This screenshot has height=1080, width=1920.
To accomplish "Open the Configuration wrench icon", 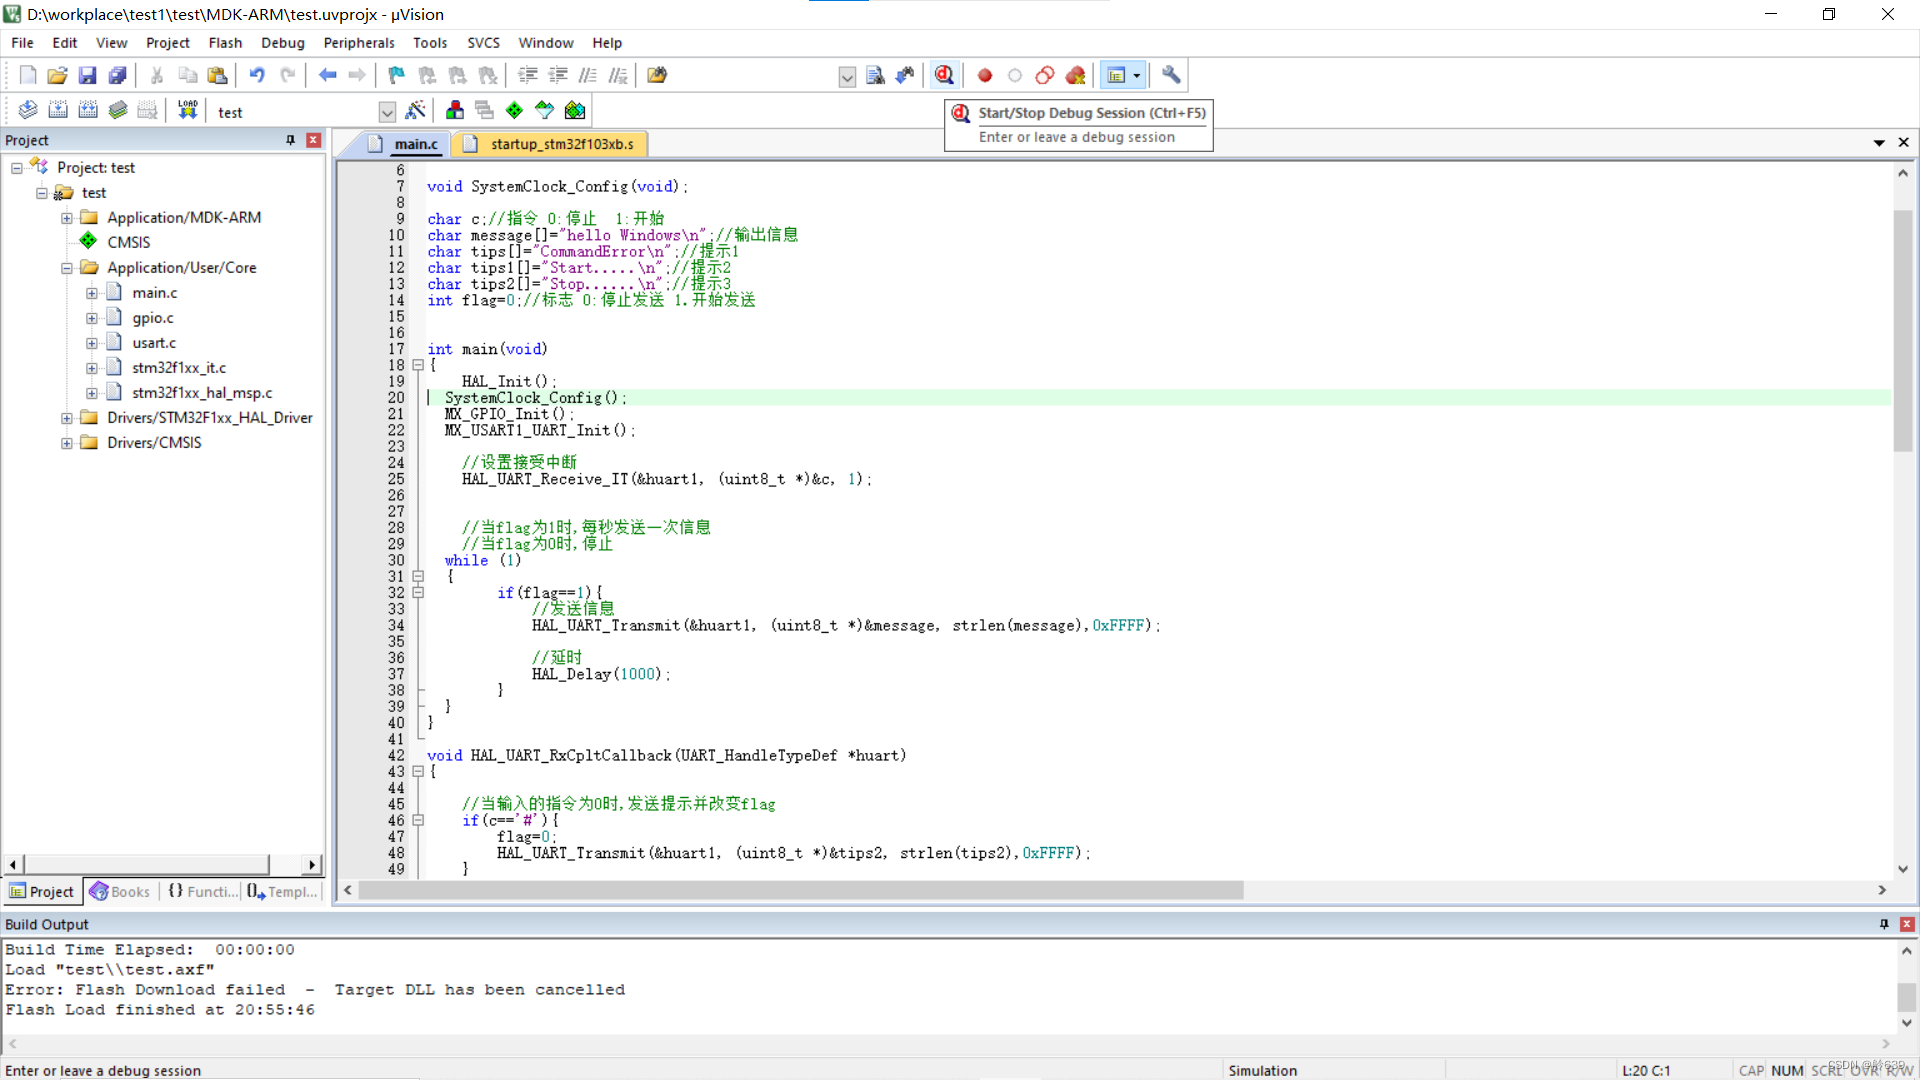I will coord(1171,75).
